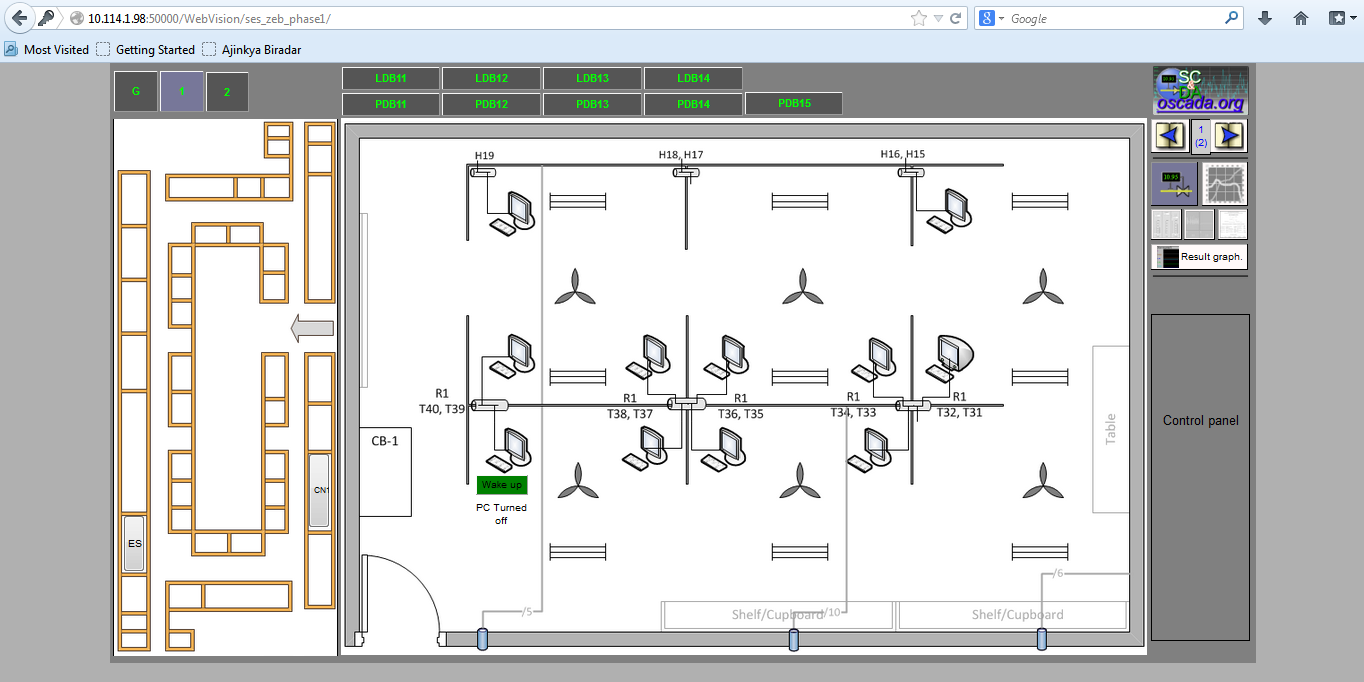
Task: Open the Firefox downloads arrow
Action: click(x=1265, y=18)
